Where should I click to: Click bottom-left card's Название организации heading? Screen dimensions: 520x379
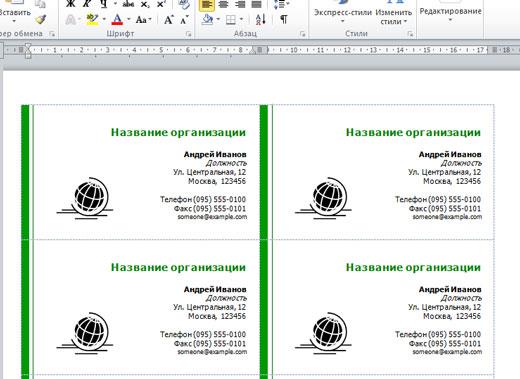point(178,267)
